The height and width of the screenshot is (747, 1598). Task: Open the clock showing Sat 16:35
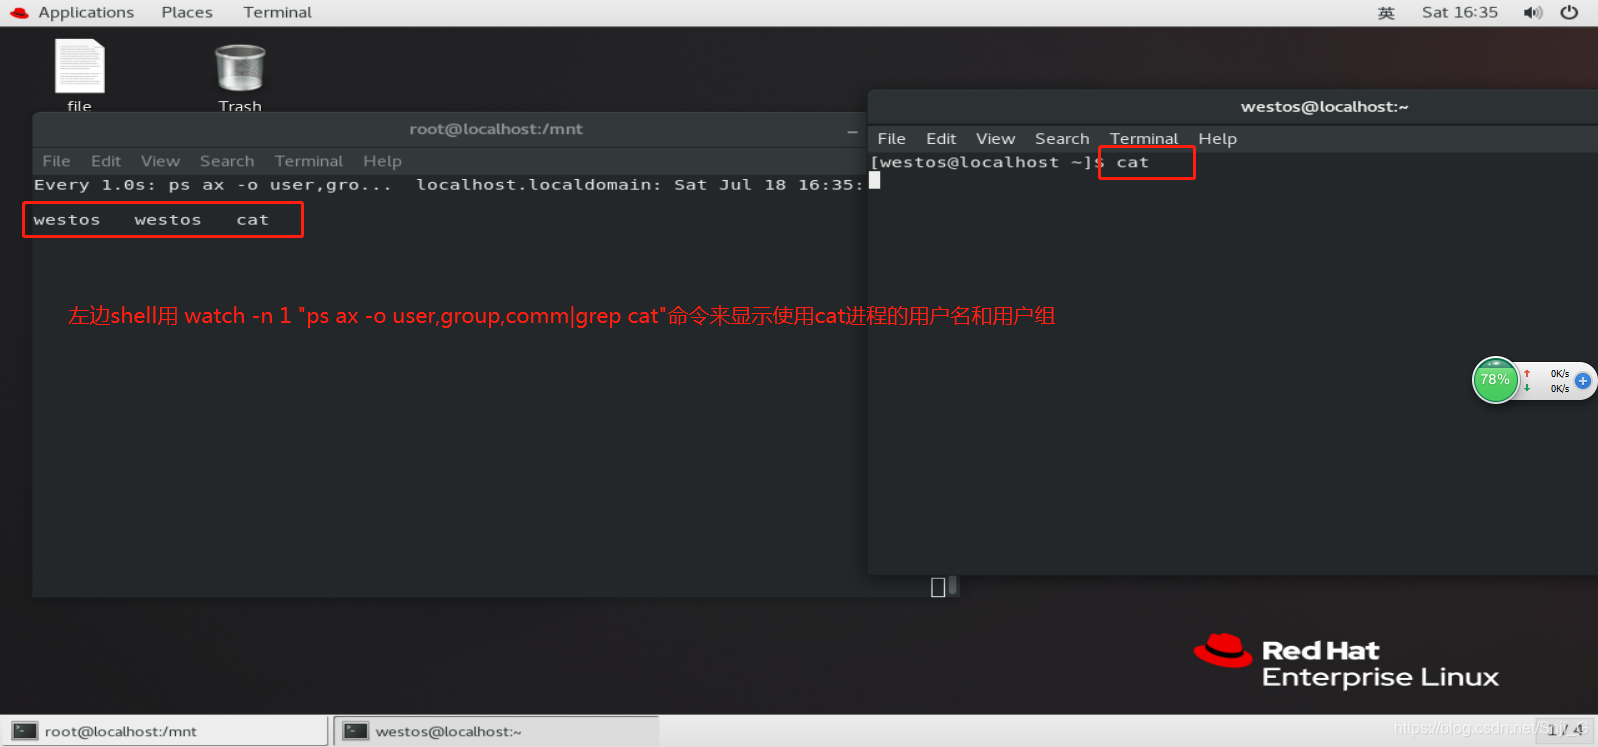[1460, 12]
